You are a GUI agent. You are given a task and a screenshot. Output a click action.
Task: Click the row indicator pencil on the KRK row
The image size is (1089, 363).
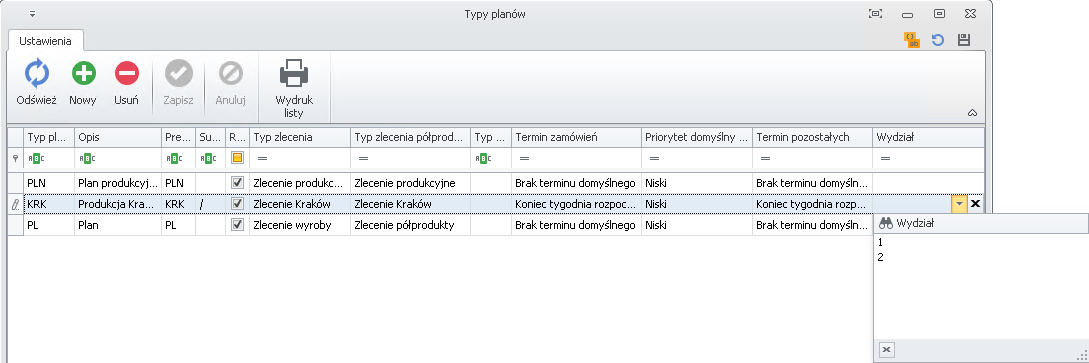pyautogui.click(x=15, y=204)
